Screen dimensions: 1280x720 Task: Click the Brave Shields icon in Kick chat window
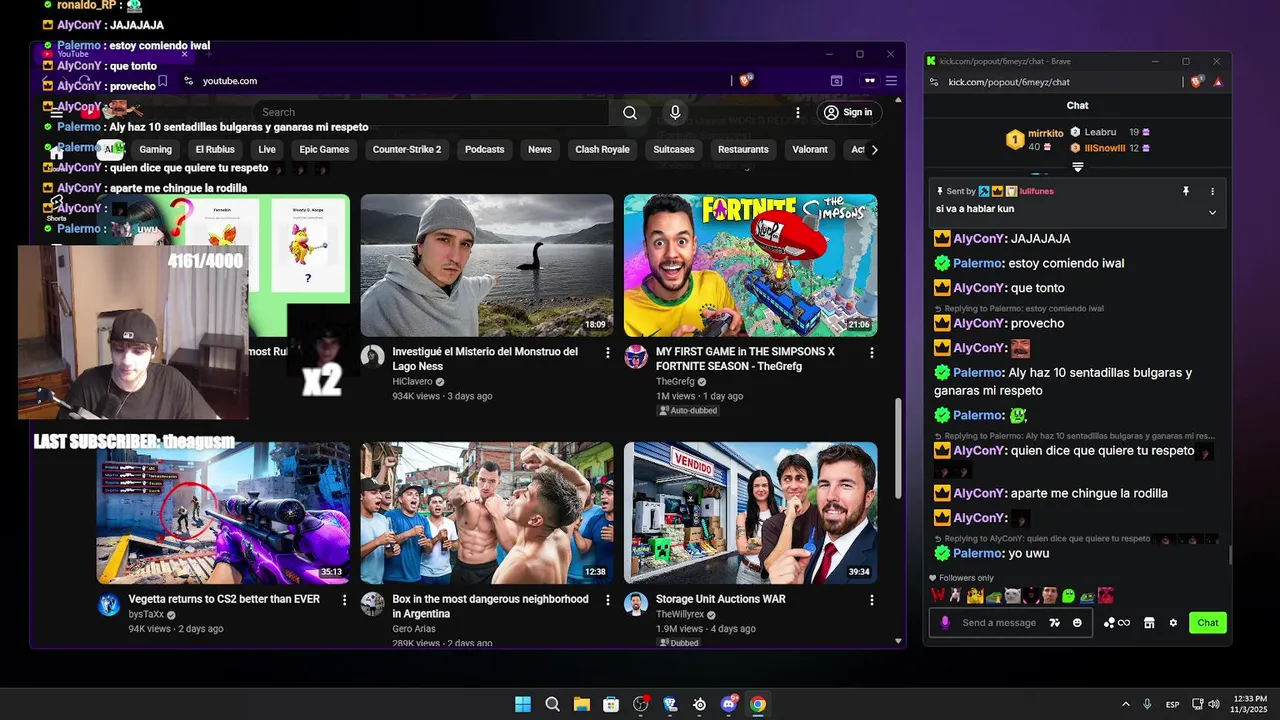tap(1198, 82)
